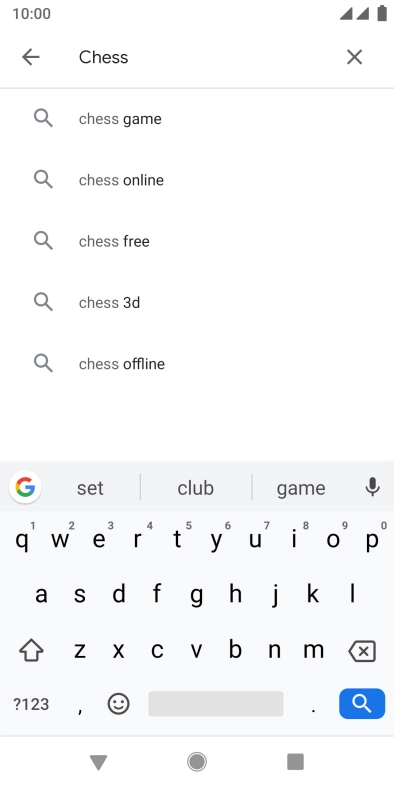Tap the back arrow in search bar
The image size is (394, 788).
pyautogui.click(x=31, y=57)
